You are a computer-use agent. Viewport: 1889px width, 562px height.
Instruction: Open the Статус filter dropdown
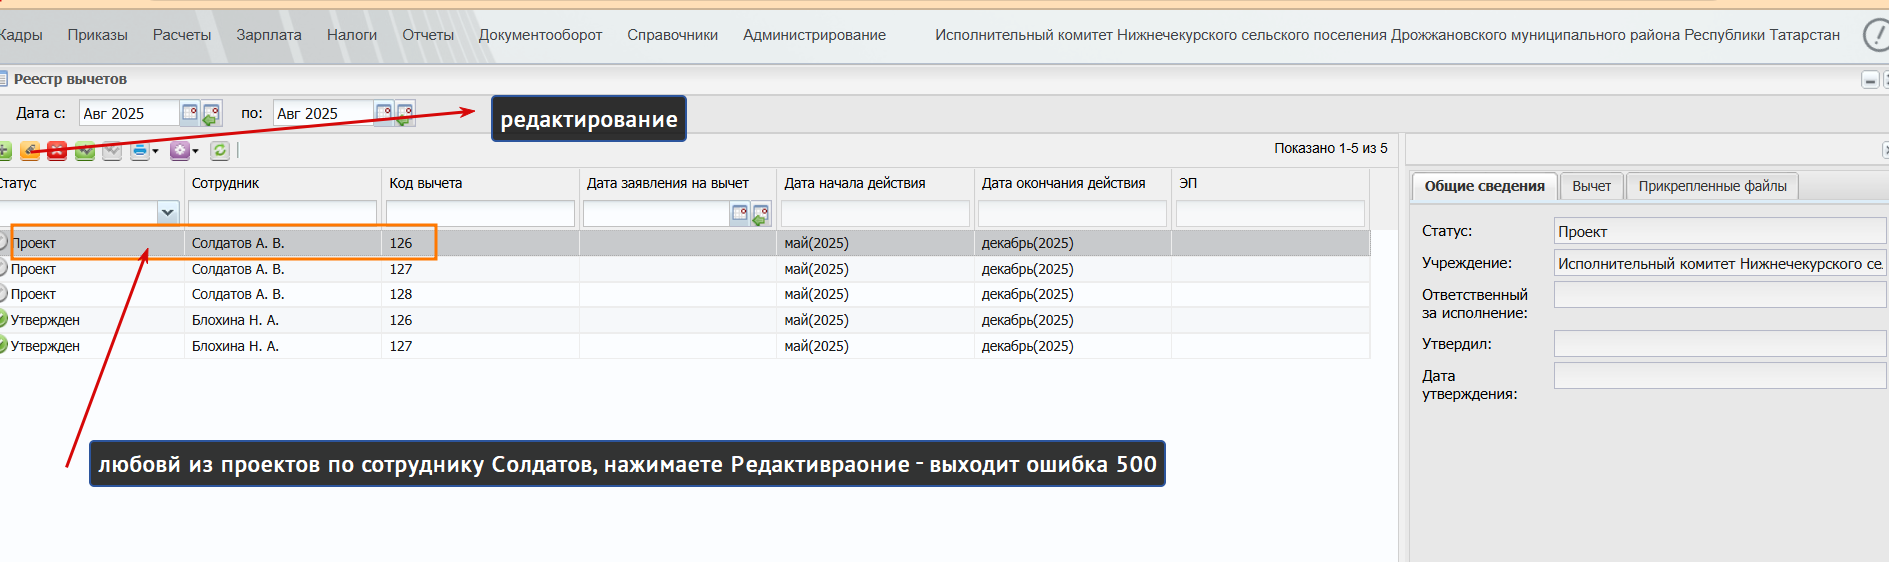(x=167, y=213)
